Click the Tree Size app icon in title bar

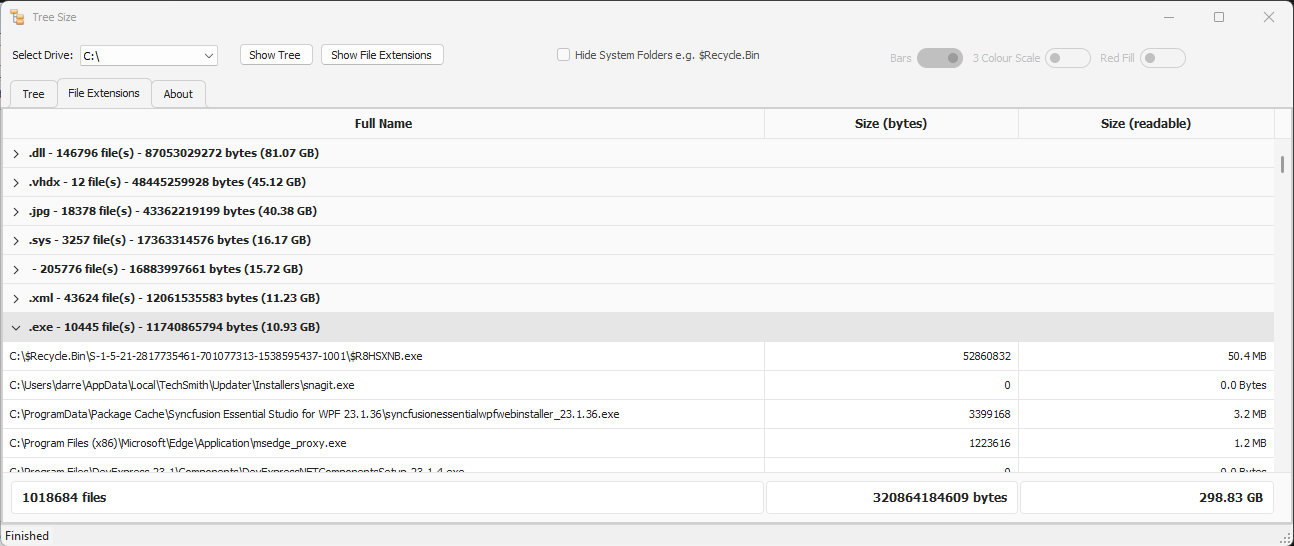point(17,17)
